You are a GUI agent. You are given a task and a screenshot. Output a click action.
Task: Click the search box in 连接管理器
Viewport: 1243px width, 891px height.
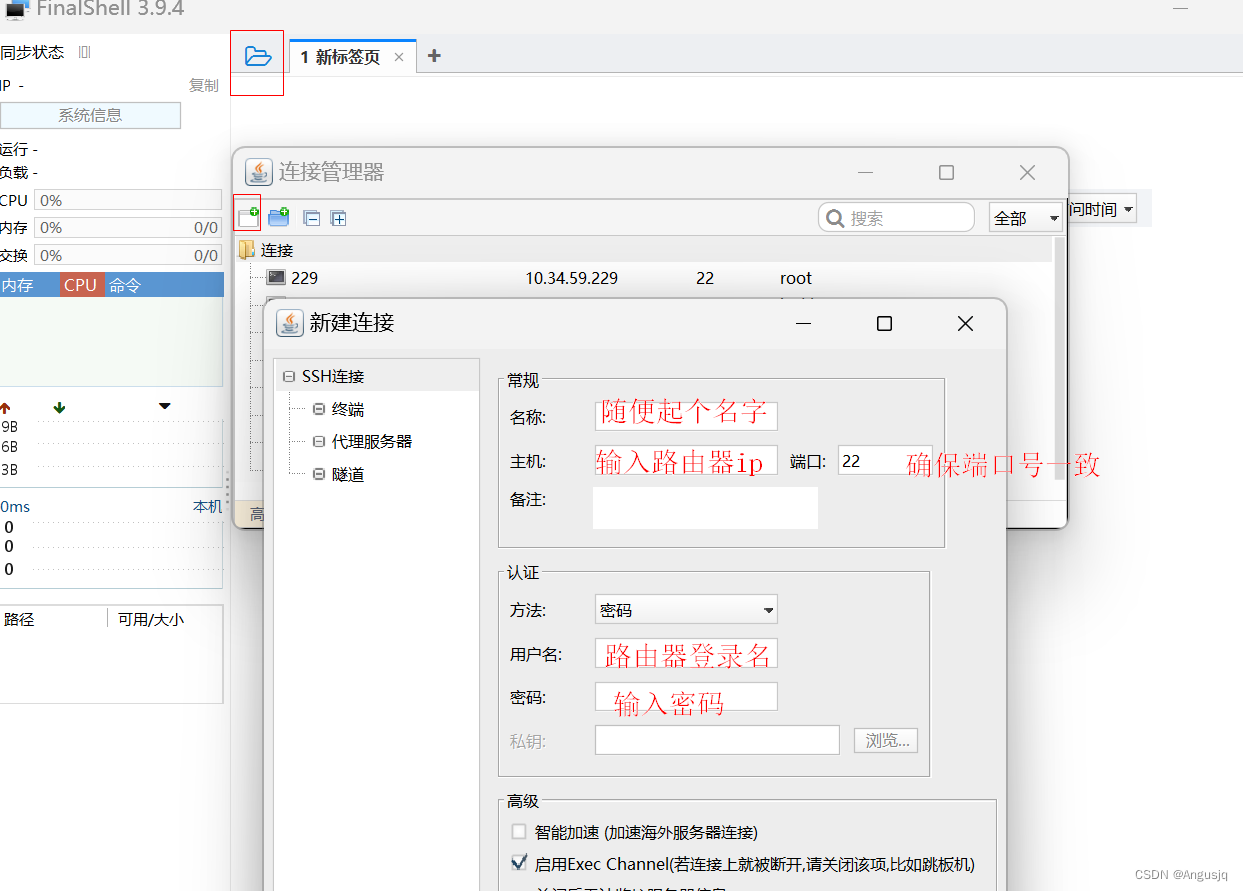[x=896, y=217]
